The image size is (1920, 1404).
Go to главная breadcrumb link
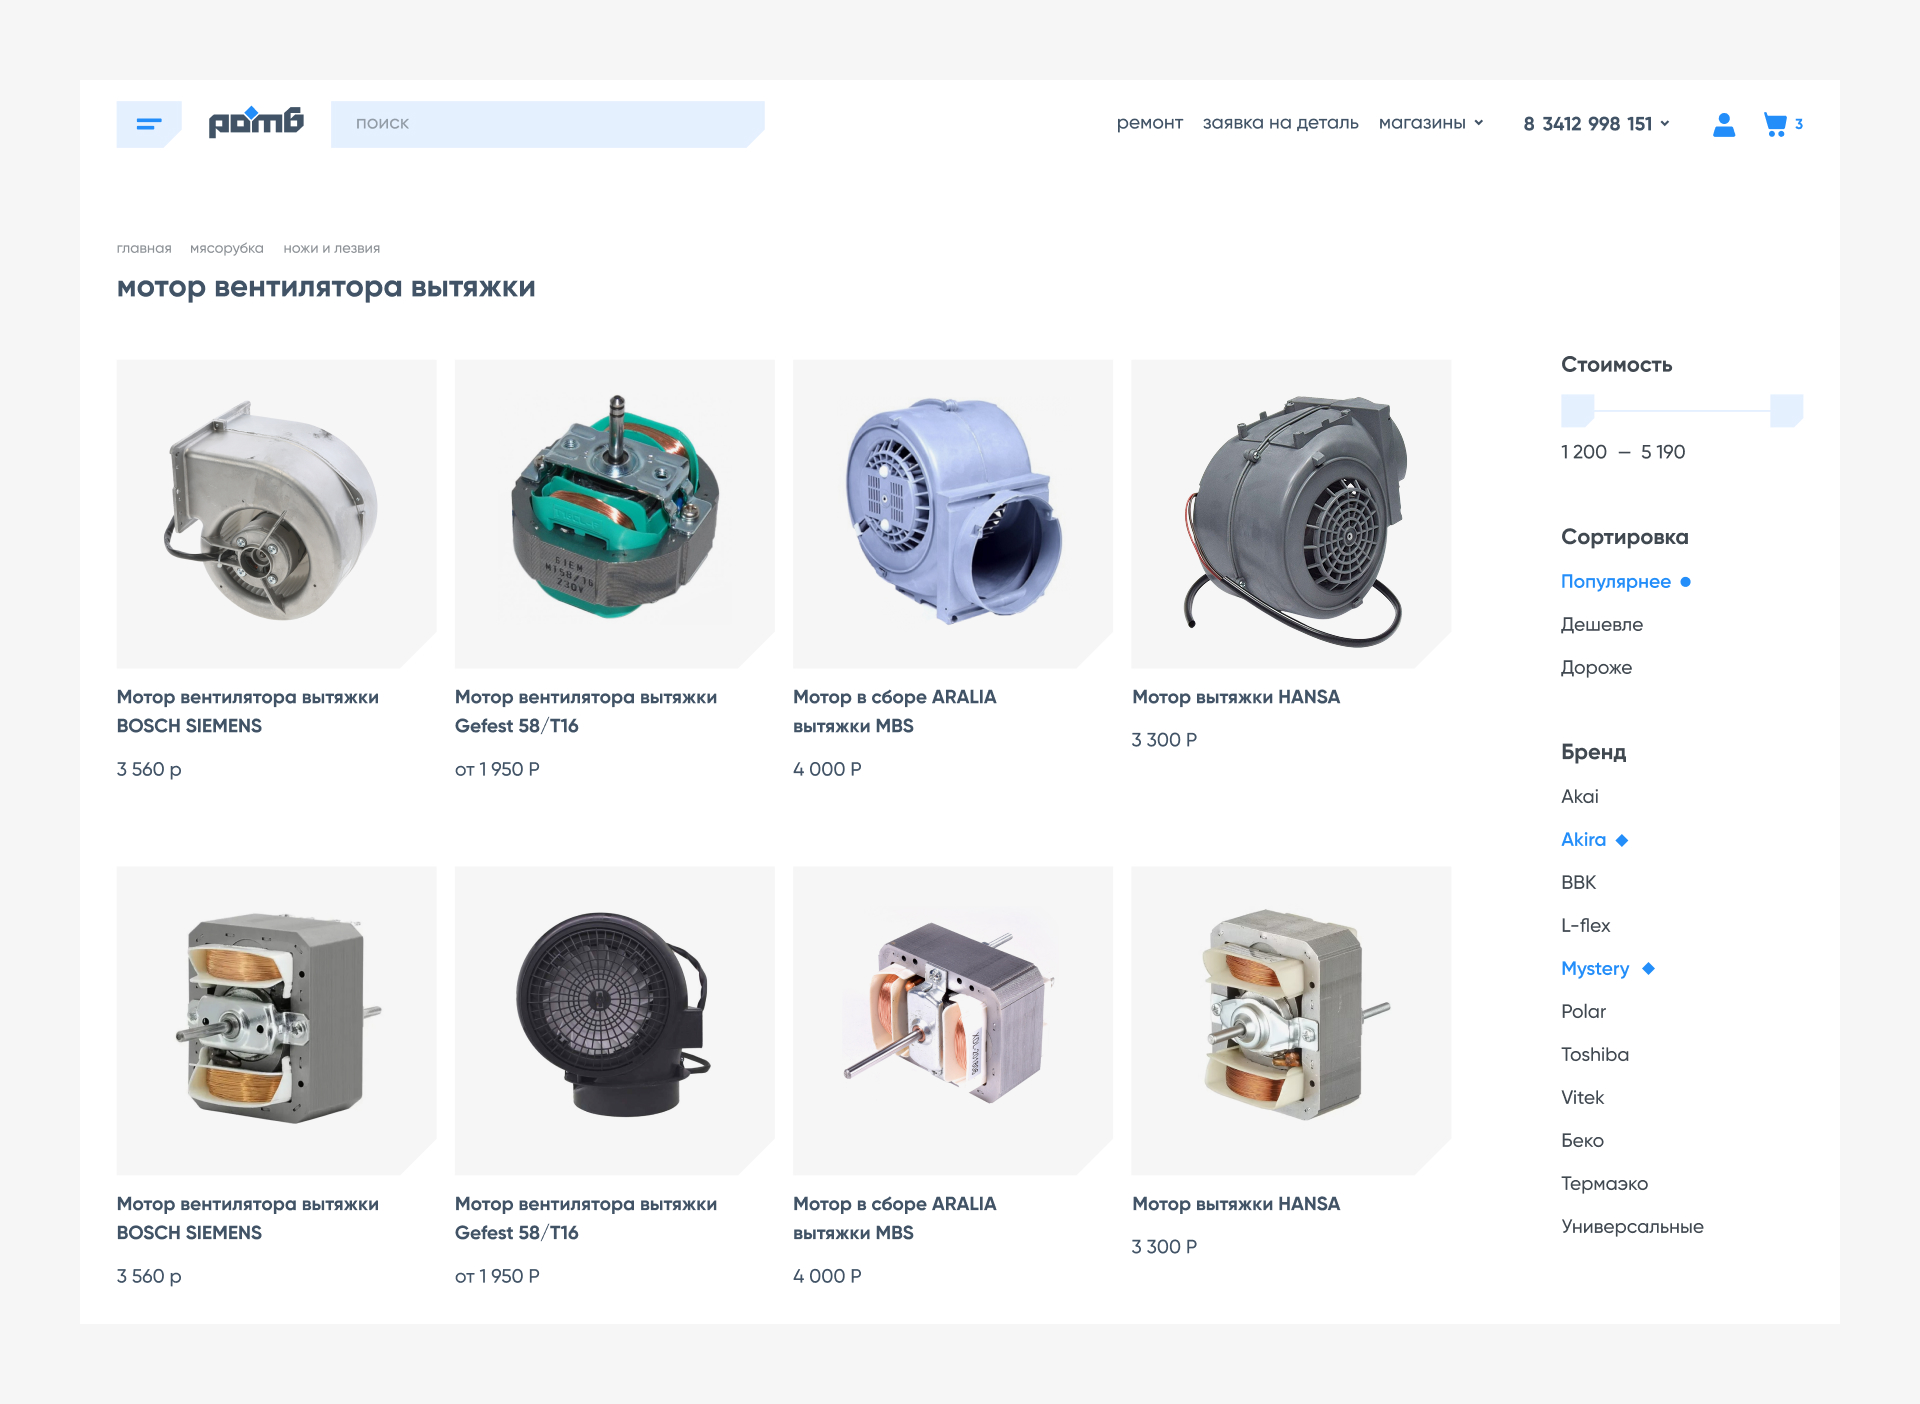(144, 248)
